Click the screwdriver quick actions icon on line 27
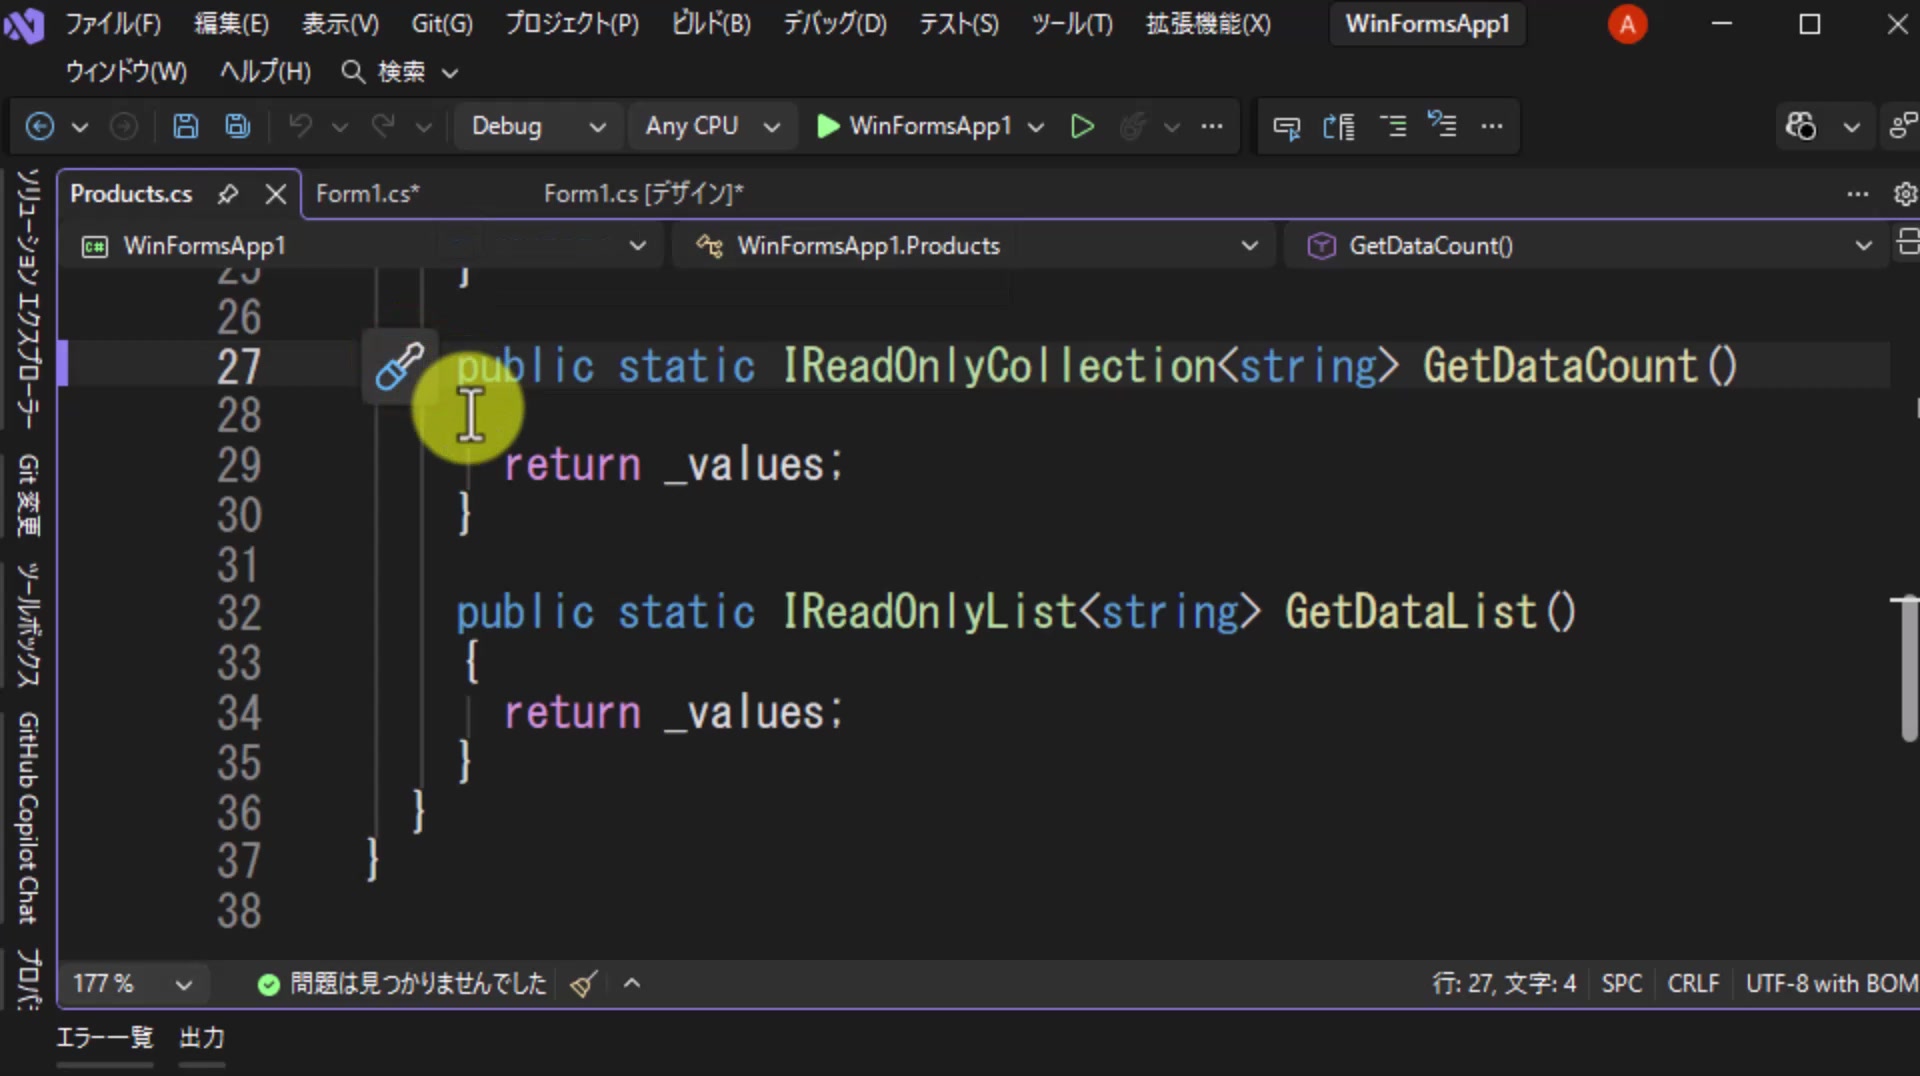The image size is (1920, 1076). tap(399, 365)
